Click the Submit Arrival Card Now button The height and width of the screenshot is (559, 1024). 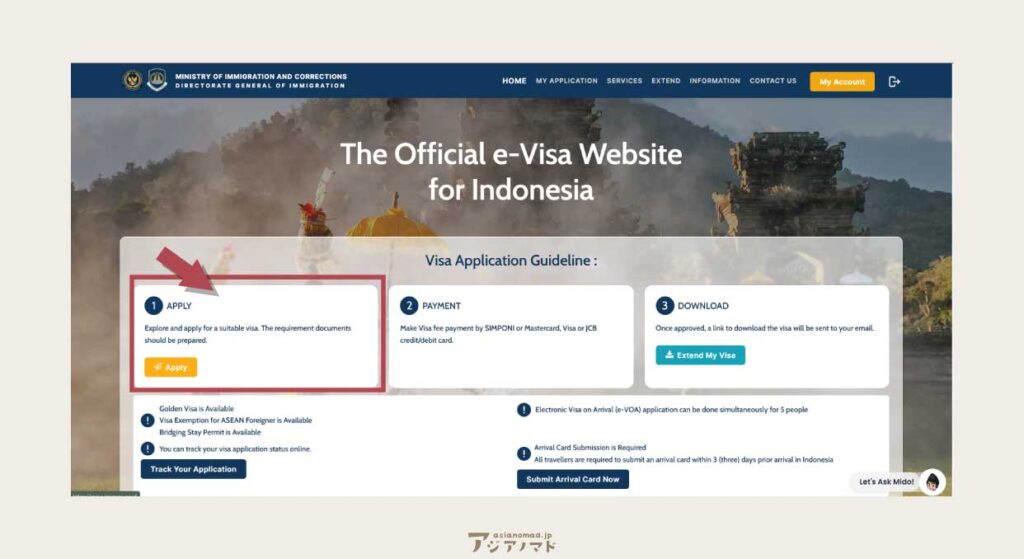pos(573,479)
